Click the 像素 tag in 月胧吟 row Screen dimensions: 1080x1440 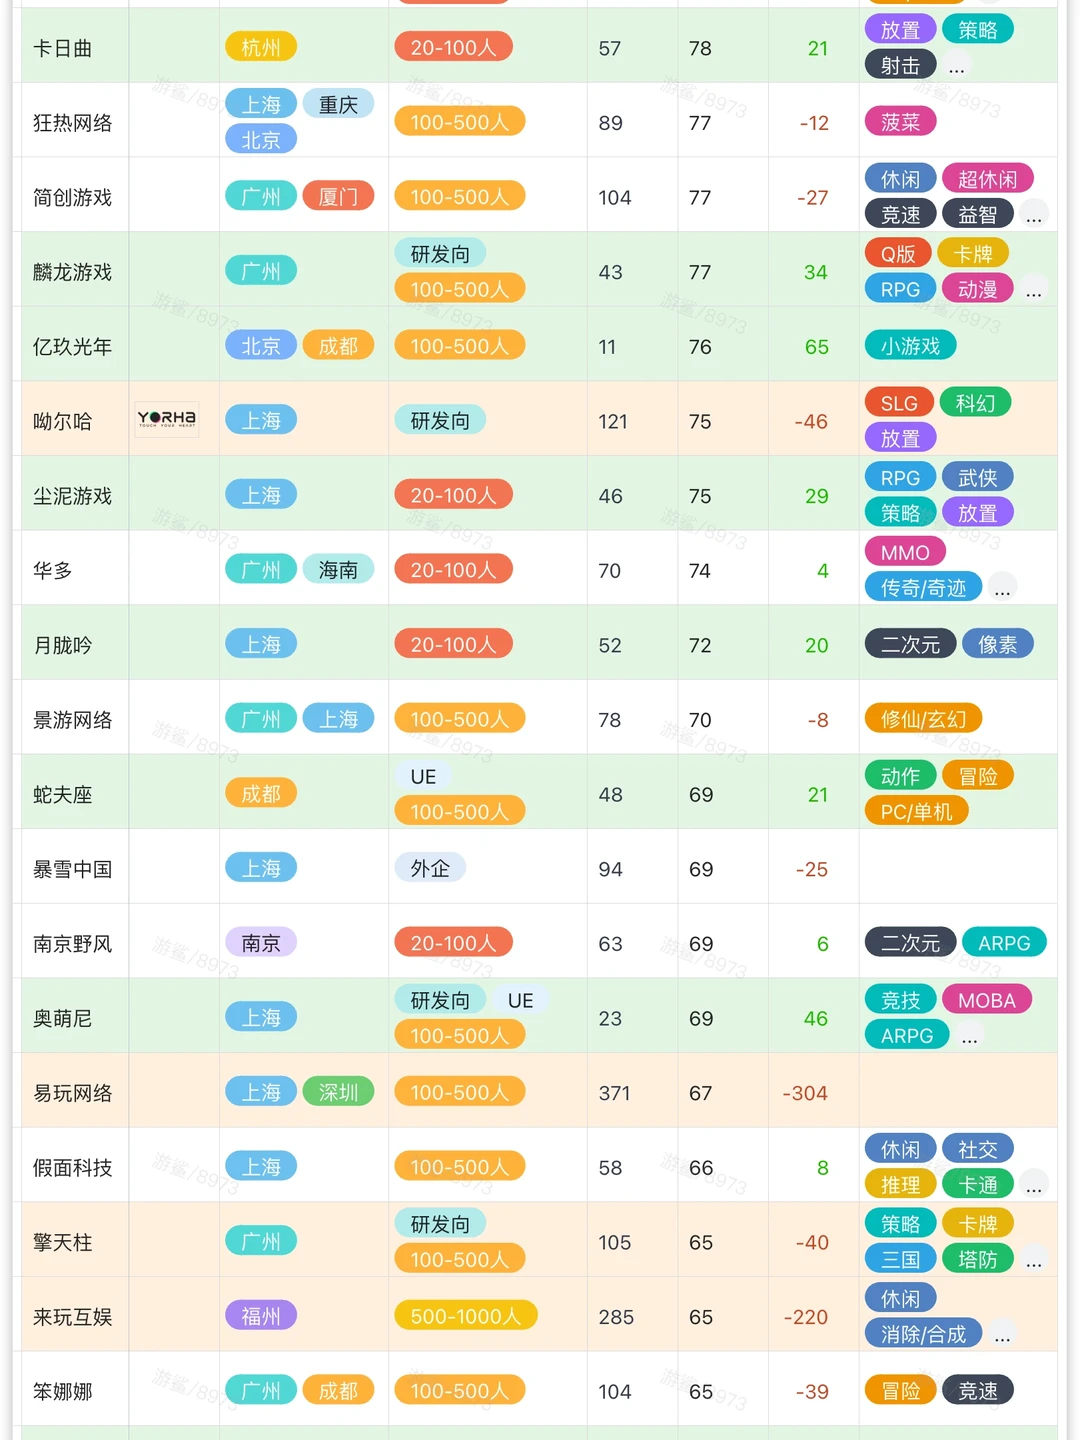coord(997,645)
